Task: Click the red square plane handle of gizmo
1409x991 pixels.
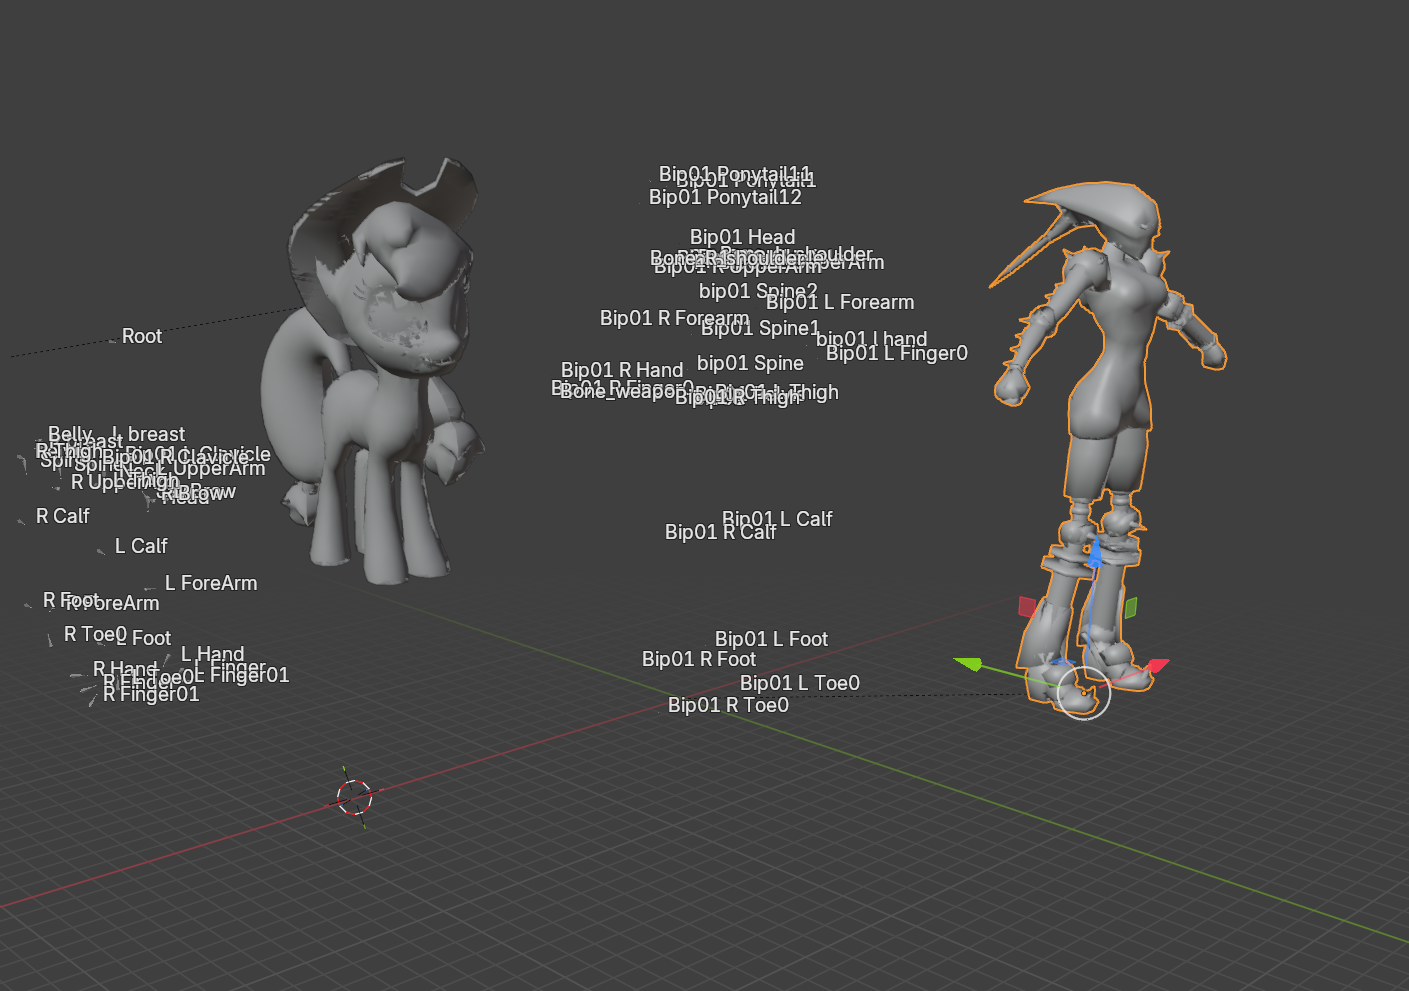Action: 1027,606
